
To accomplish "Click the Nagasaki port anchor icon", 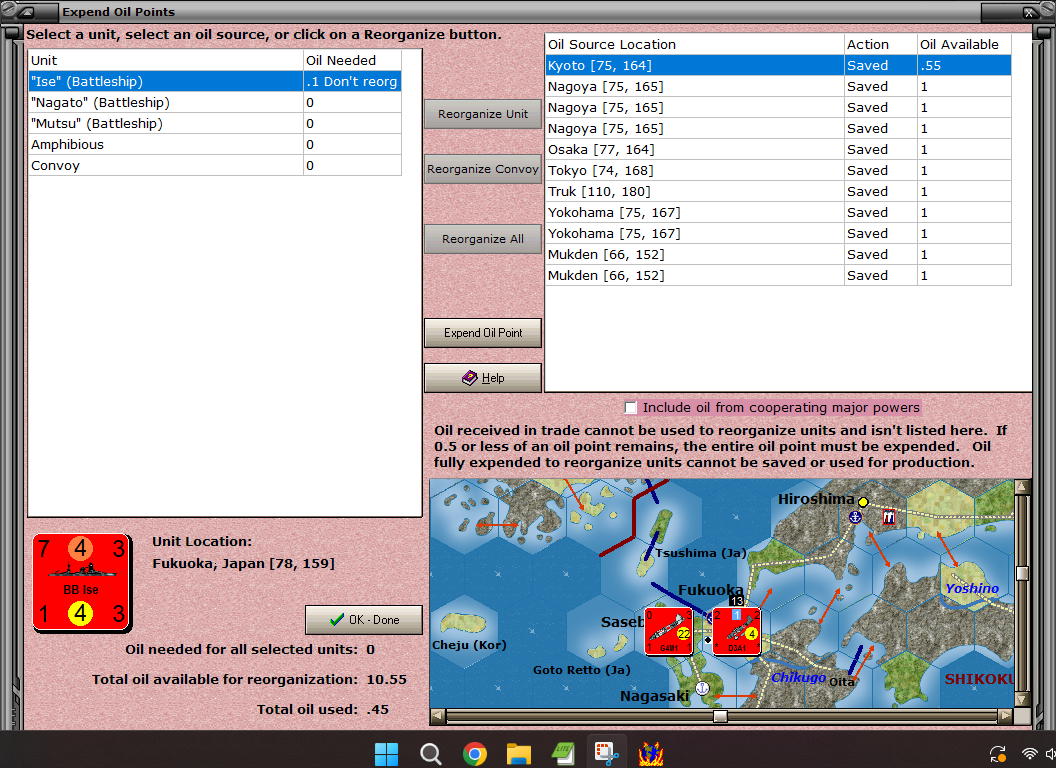I will 702,688.
